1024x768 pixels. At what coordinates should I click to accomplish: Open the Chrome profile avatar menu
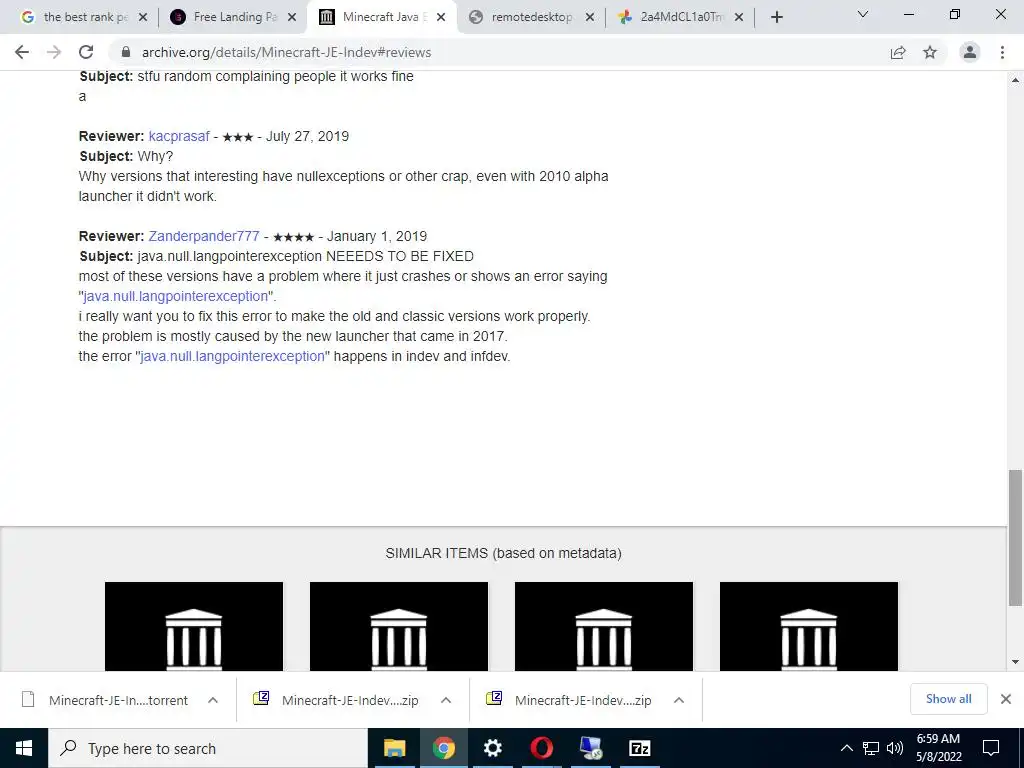point(970,52)
